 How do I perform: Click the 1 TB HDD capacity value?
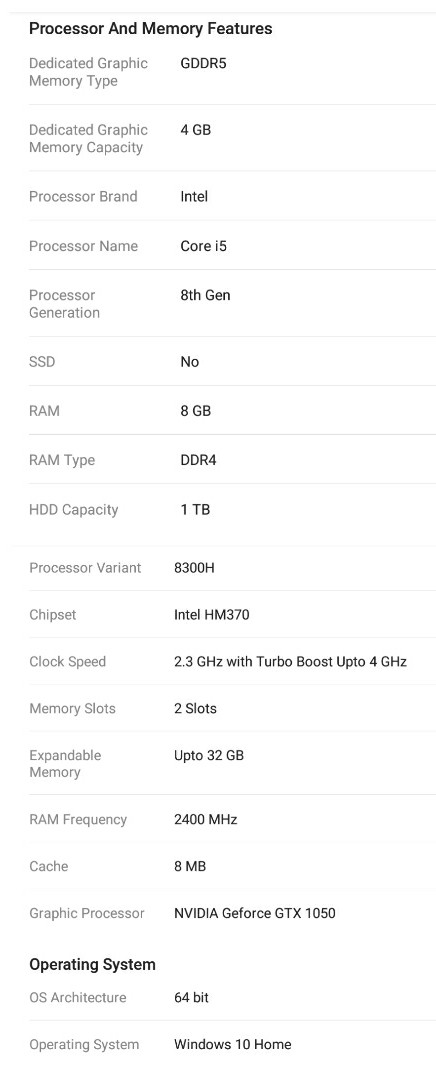point(196,510)
